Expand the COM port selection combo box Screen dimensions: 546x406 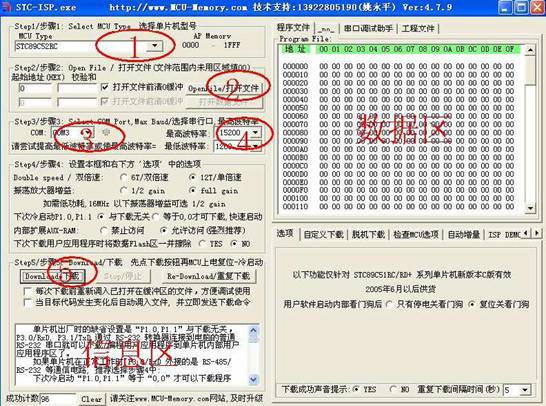87,133
